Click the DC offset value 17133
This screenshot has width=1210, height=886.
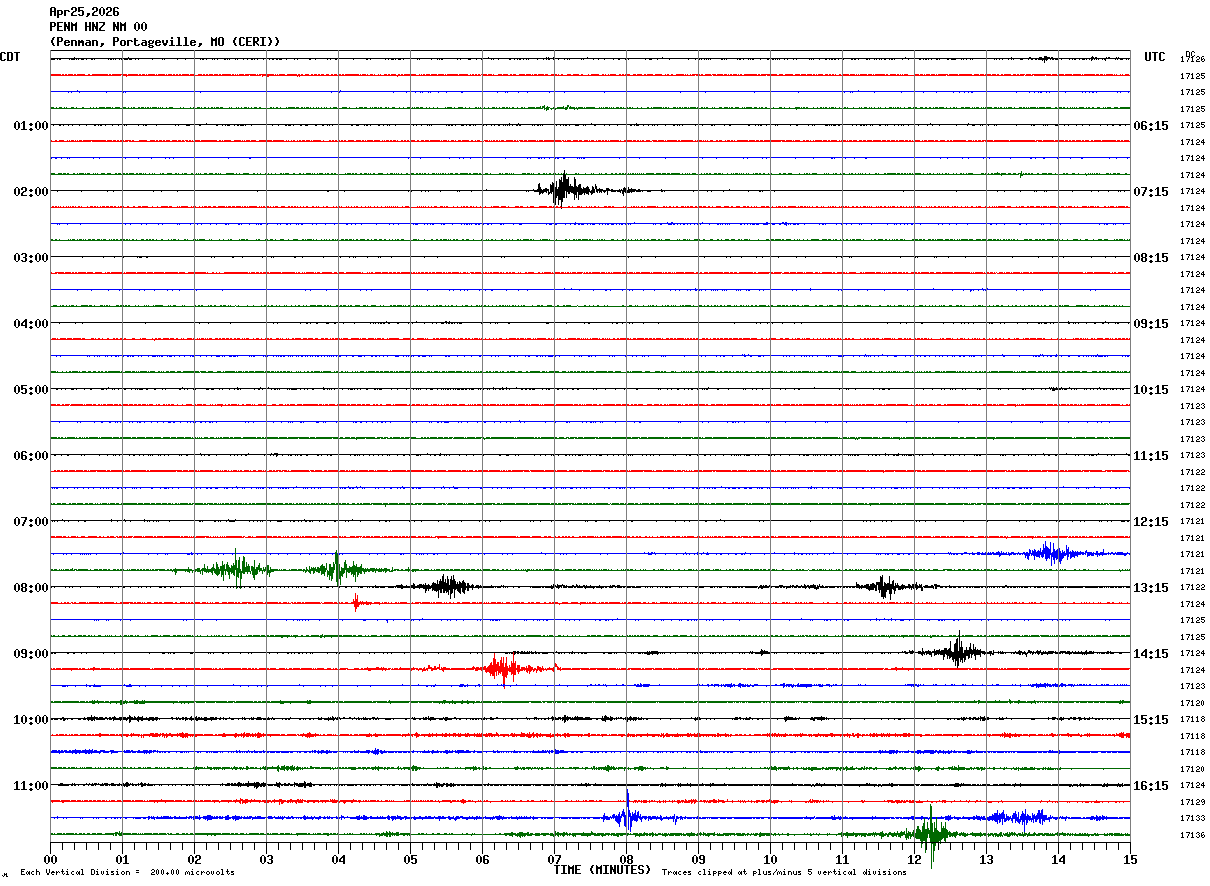[1192, 819]
